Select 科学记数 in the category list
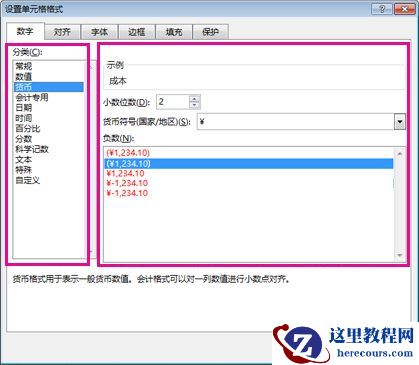419x365 pixels. click(49, 149)
